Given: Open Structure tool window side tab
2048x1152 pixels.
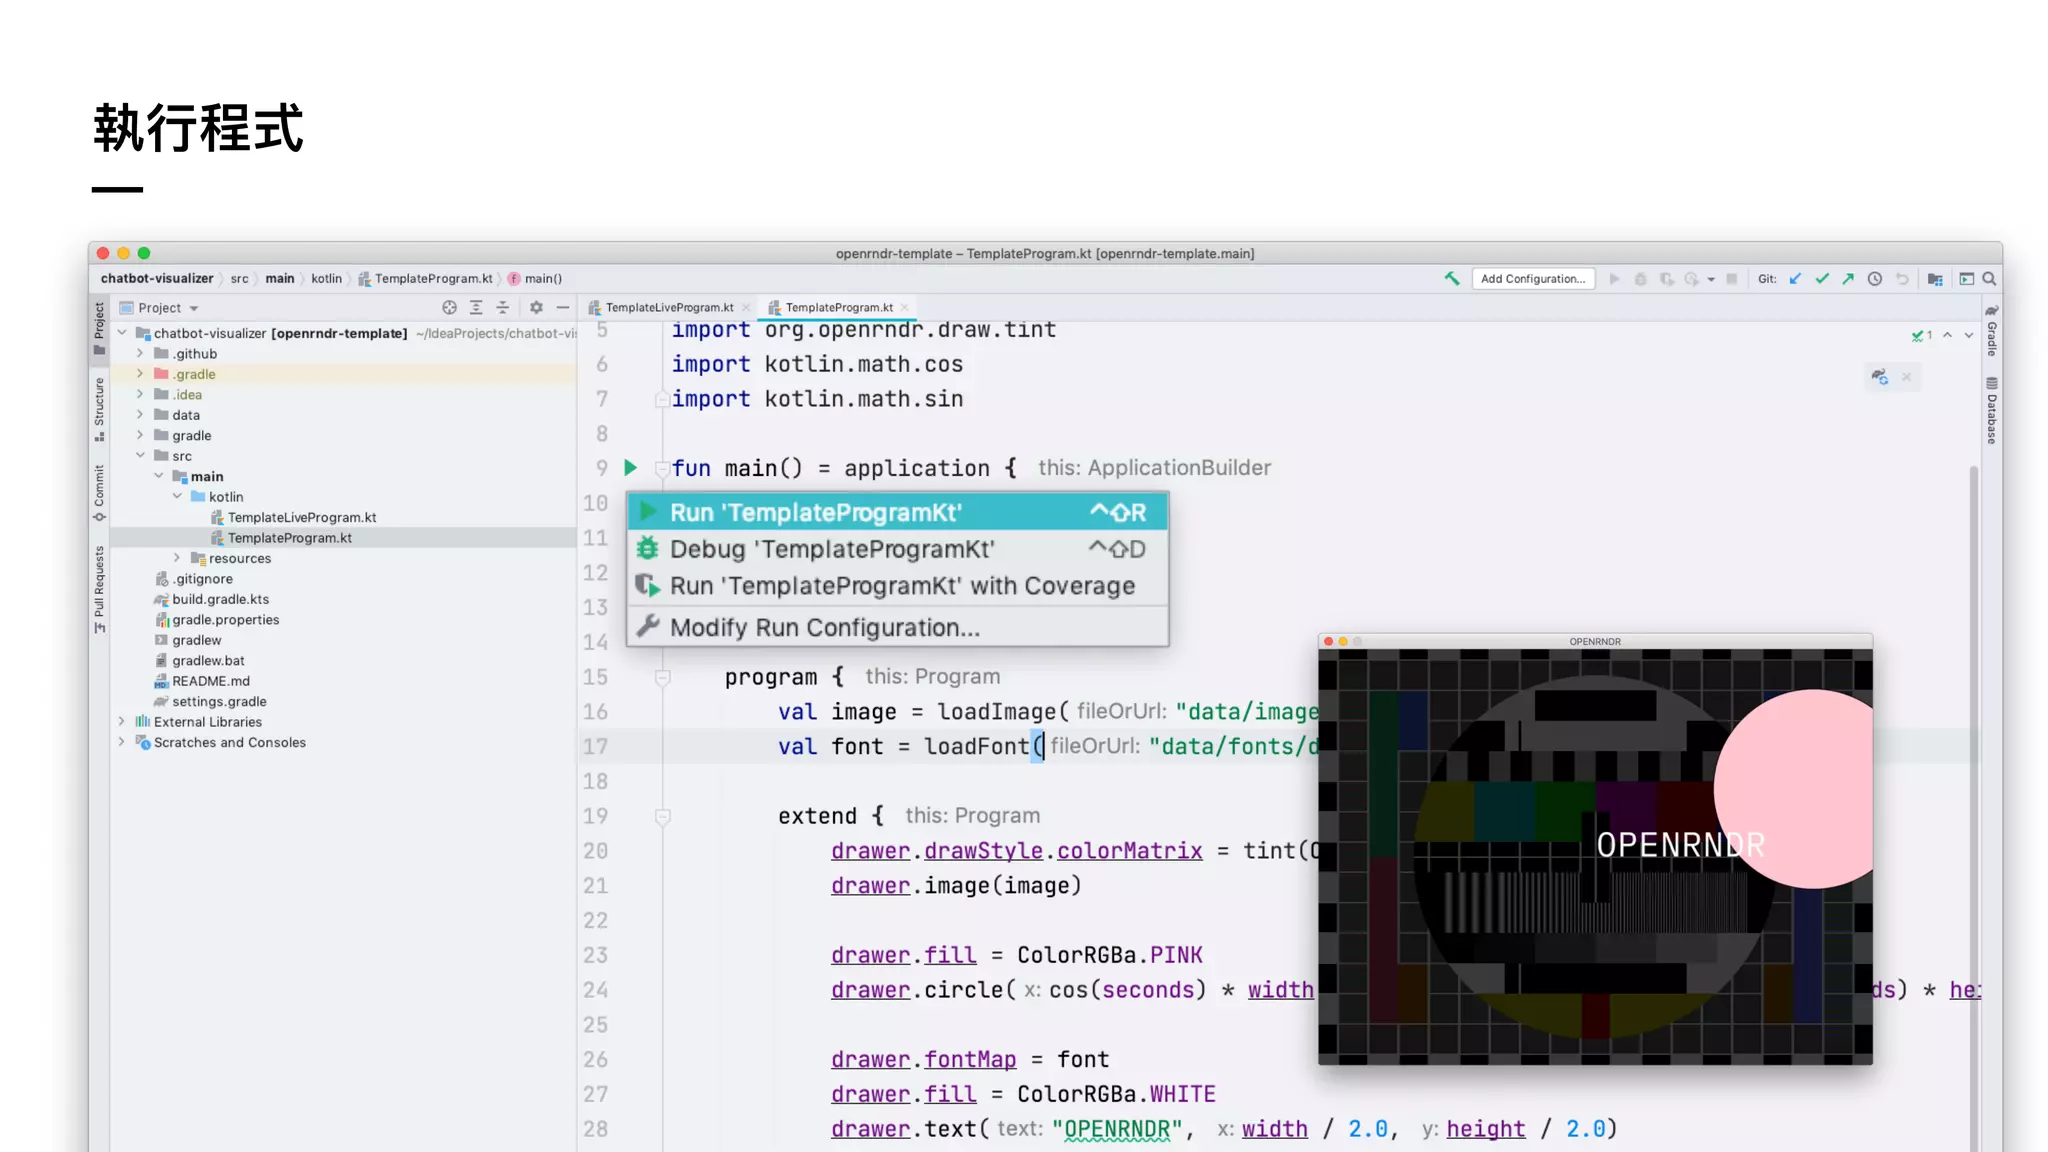Looking at the screenshot, I should [99, 409].
